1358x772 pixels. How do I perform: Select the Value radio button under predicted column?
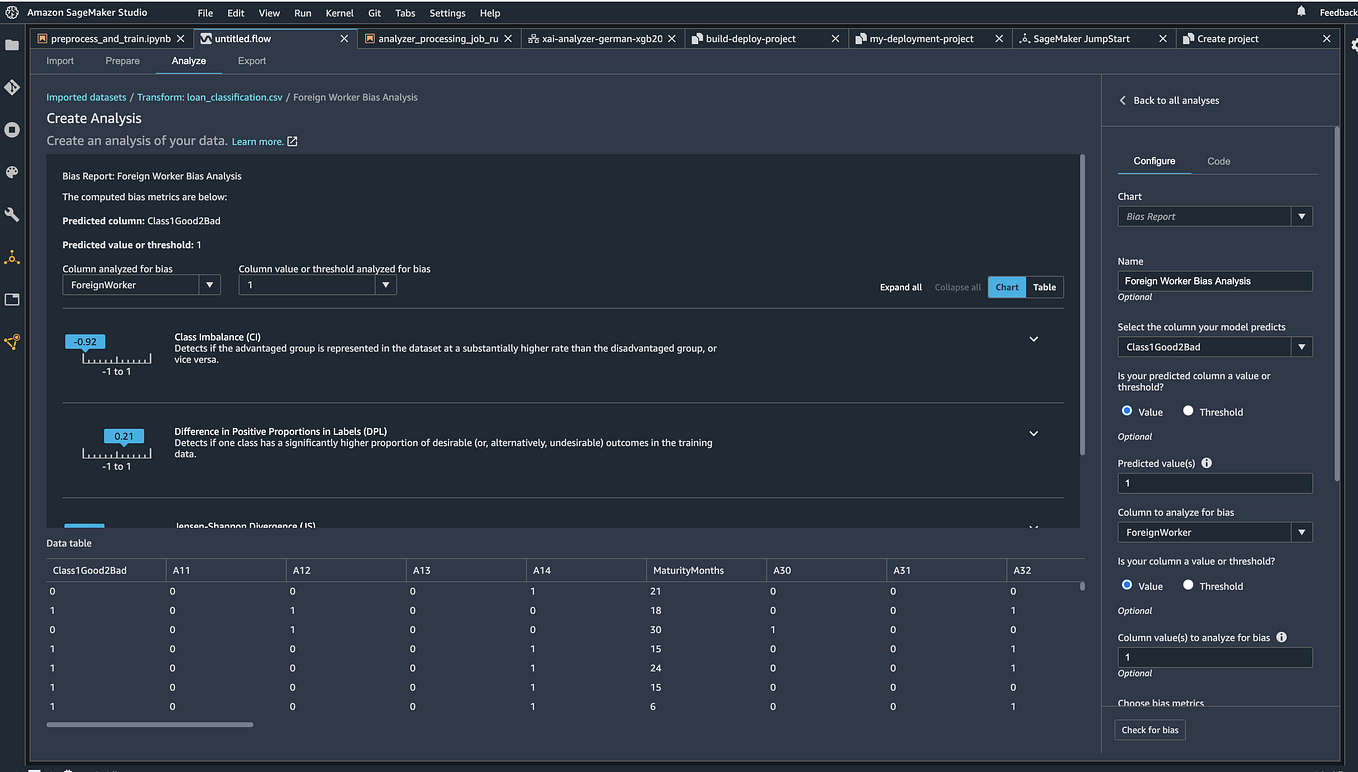click(x=1125, y=411)
